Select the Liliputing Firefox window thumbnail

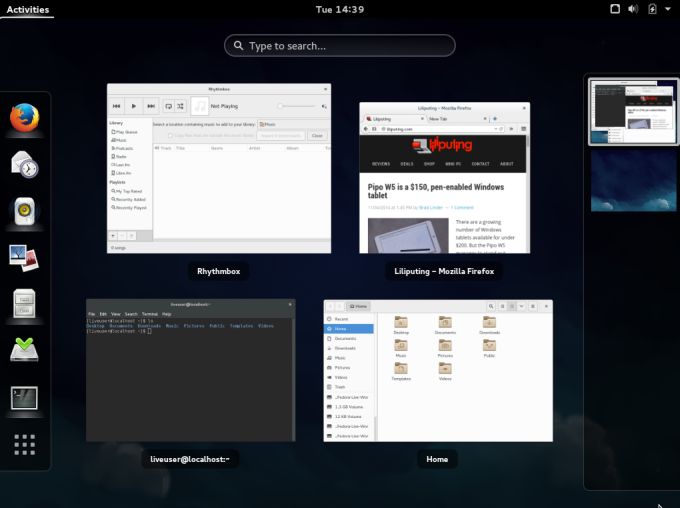pyautogui.click(x=444, y=177)
